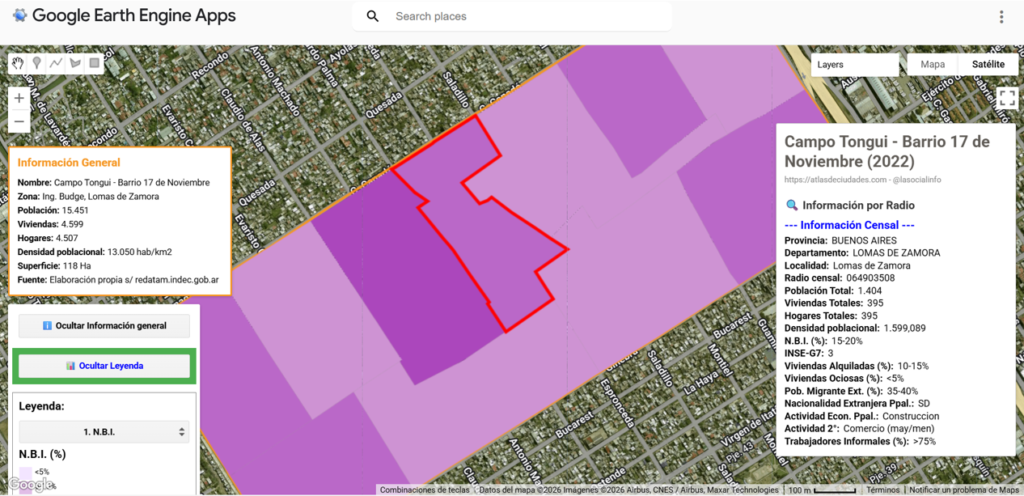Select the draw rectangle tool
1024x496 pixels.
94,63
